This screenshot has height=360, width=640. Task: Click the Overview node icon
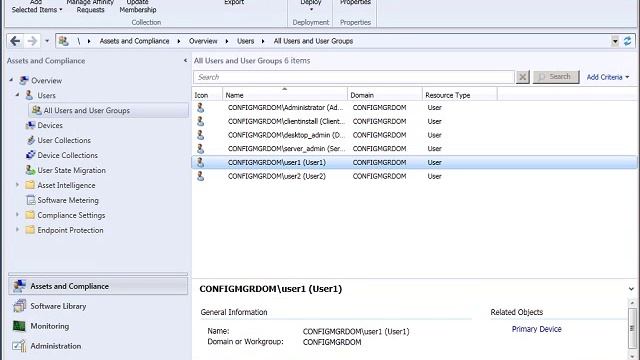tap(24, 80)
